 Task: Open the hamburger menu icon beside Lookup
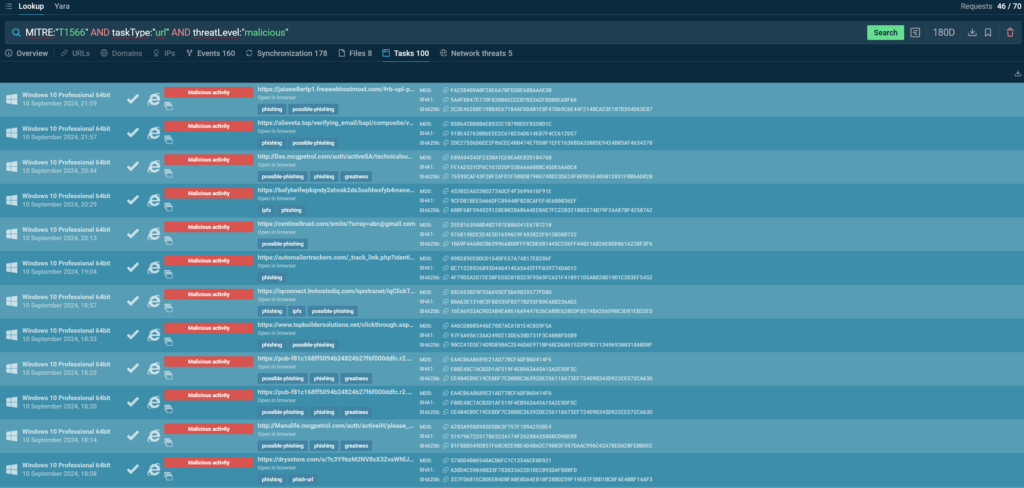click(7, 6)
